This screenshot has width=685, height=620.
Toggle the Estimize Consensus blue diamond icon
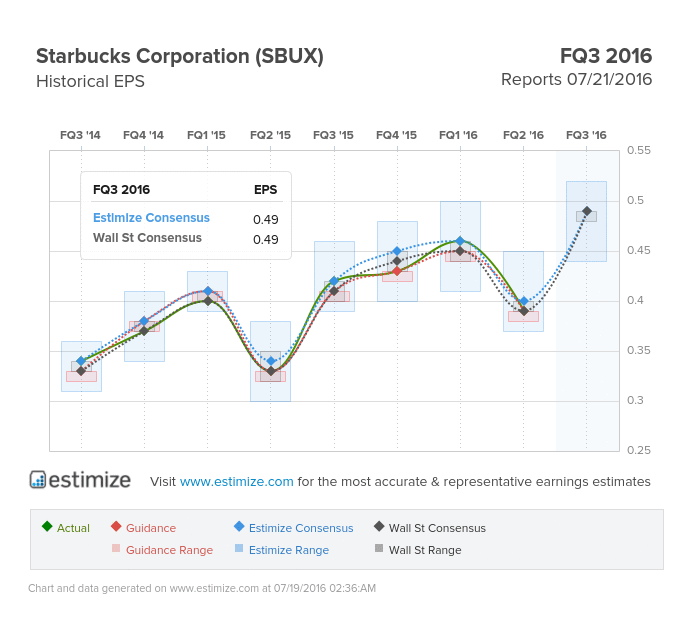239,526
